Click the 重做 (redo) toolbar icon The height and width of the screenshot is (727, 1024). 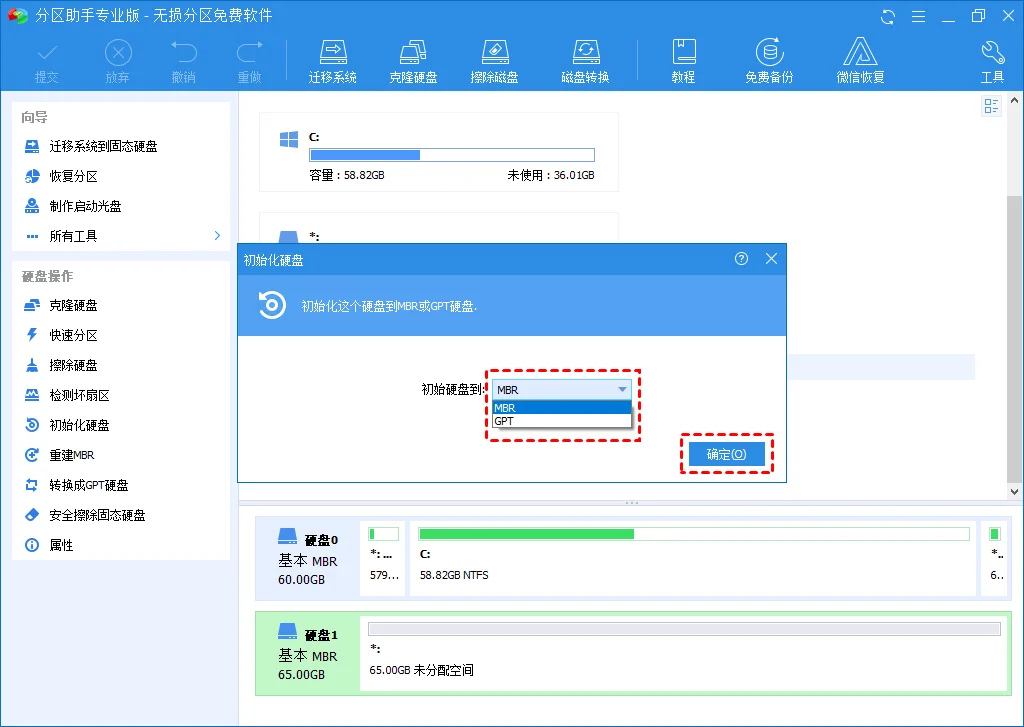(249, 62)
